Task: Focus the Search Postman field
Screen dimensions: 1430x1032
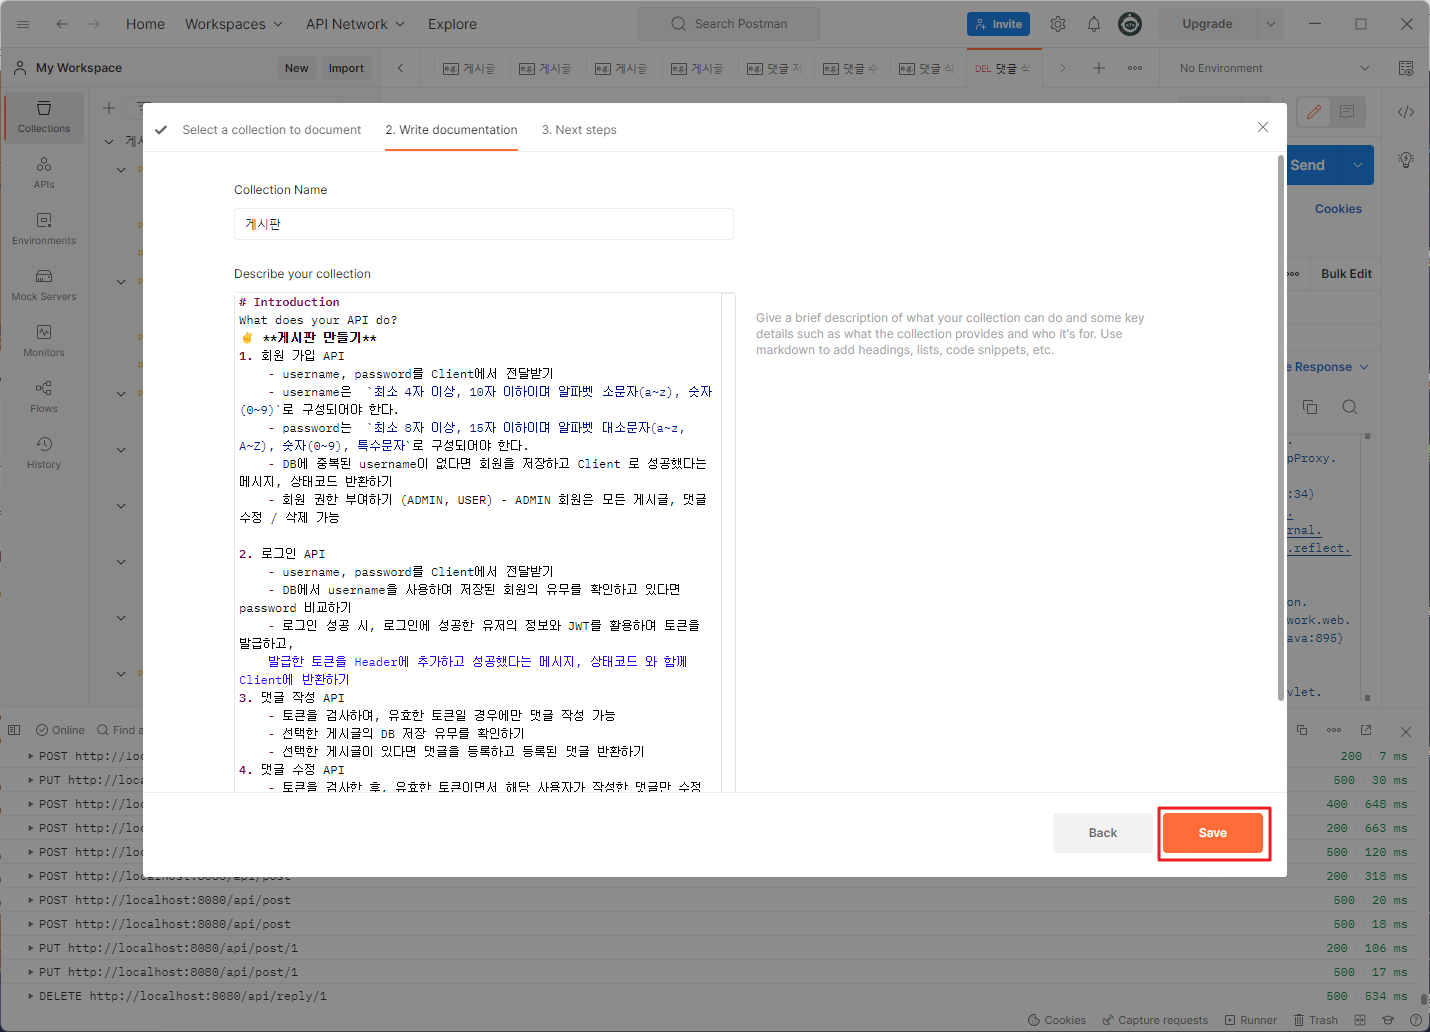Action: (729, 24)
